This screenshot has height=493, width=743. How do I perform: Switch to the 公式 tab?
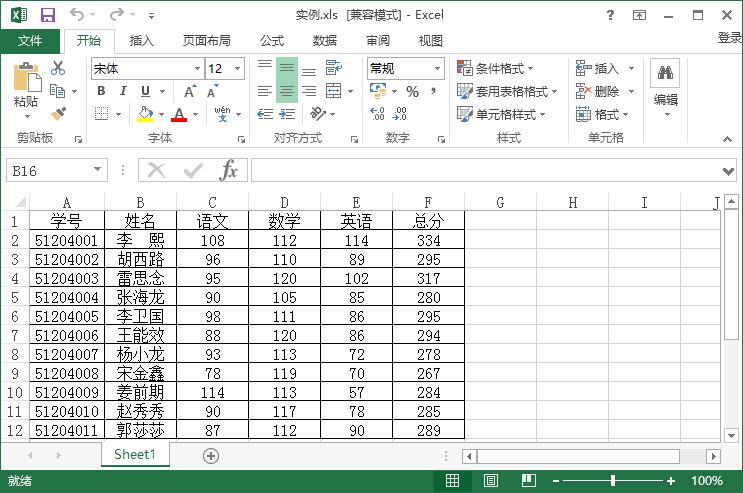point(272,41)
